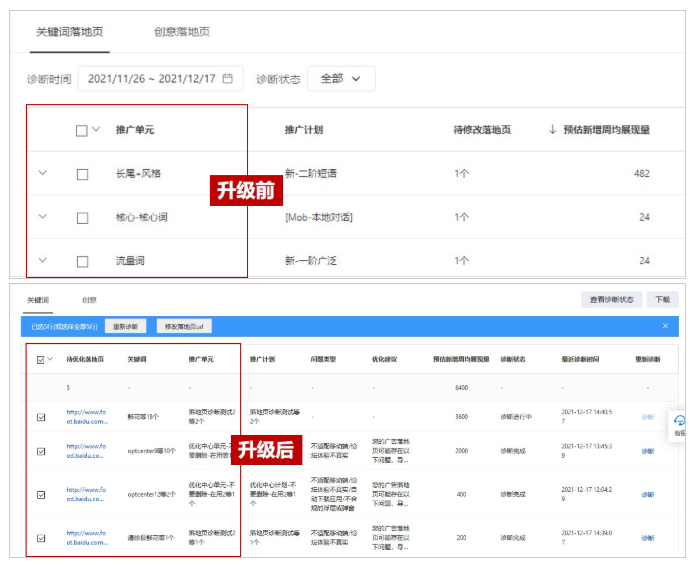Switch to the 创意落地页 tab
Viewport: 693px width, 565px height.
pos(182,32)
